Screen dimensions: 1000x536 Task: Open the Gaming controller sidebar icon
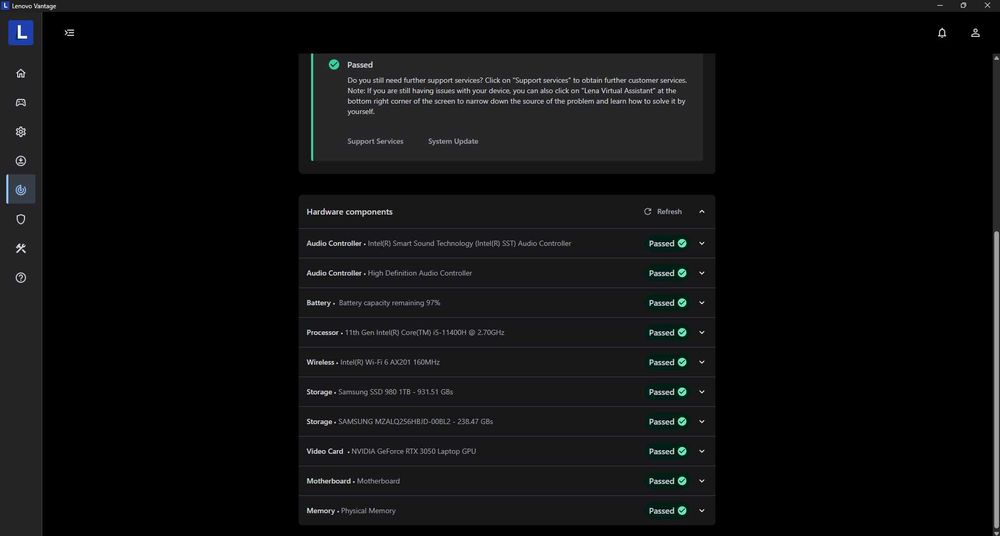click(21, 102)
